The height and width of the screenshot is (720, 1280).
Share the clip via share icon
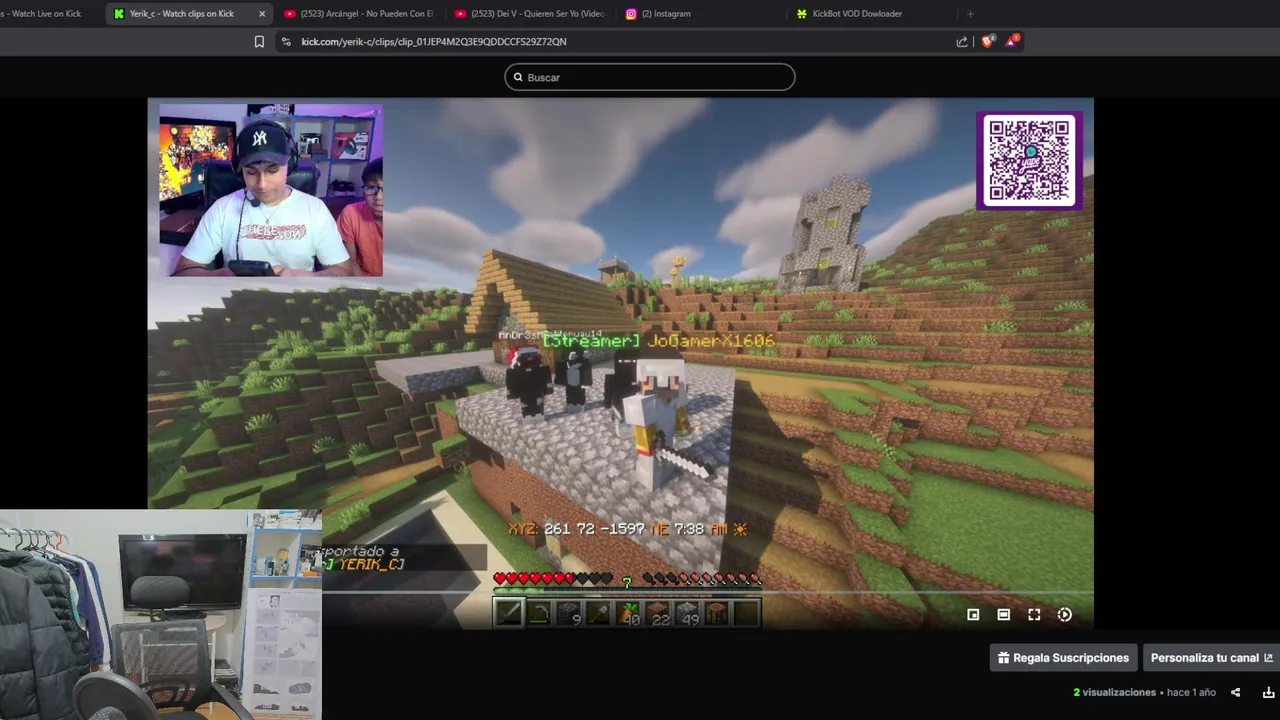pyautogui.click(x=1235, y=692)
